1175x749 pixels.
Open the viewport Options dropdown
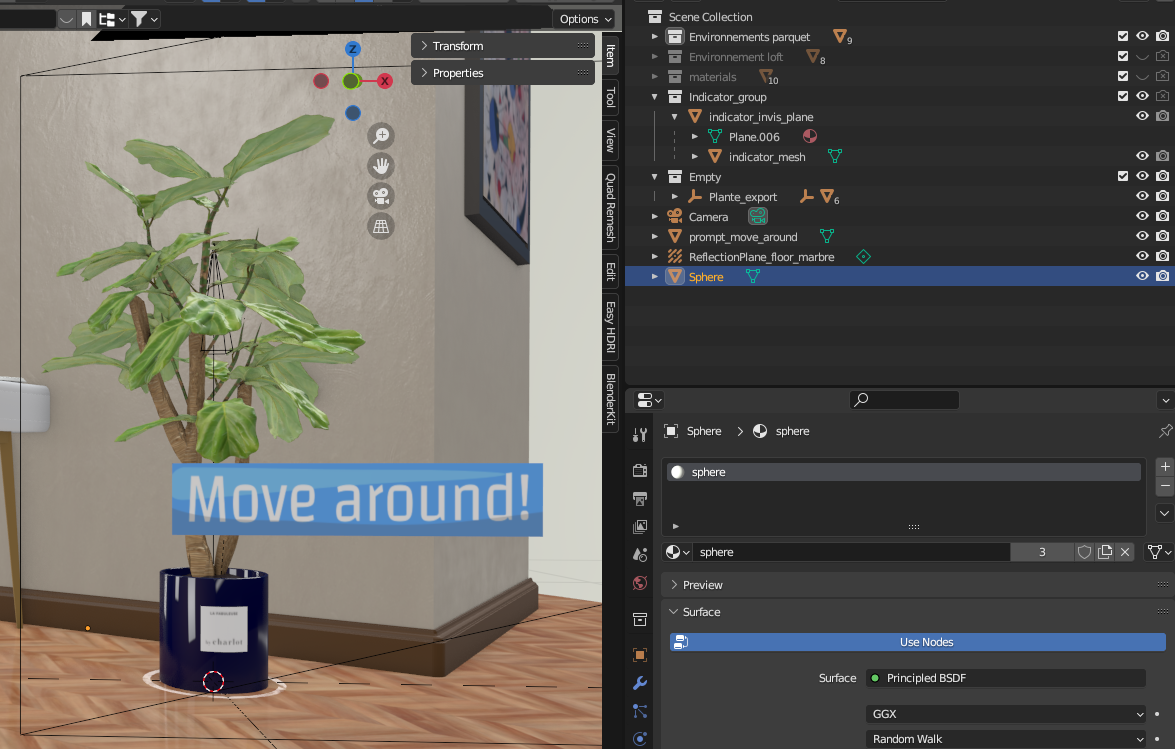[x=586, y=19]
